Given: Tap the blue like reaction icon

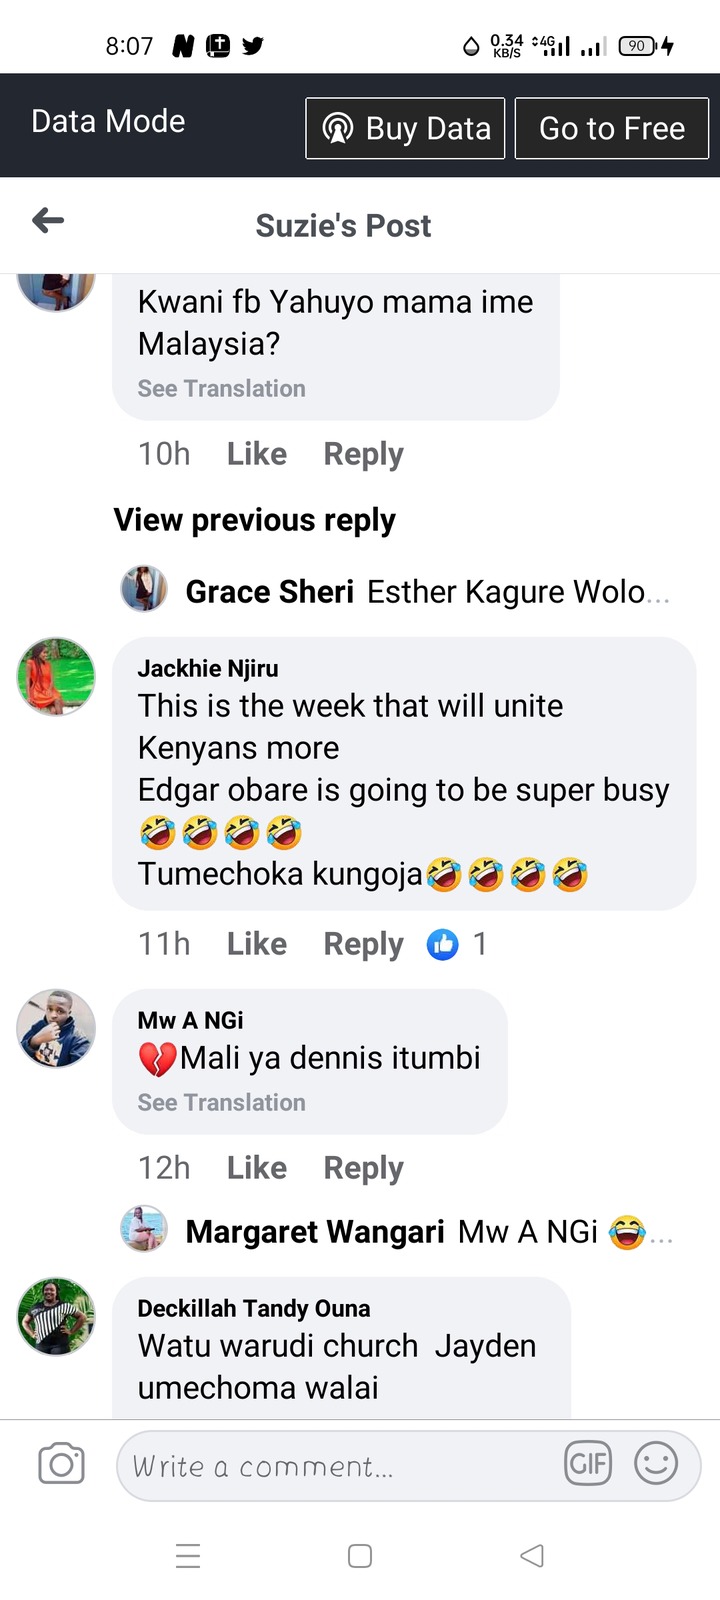Looking at the screenshot, I should click(442, 944).
